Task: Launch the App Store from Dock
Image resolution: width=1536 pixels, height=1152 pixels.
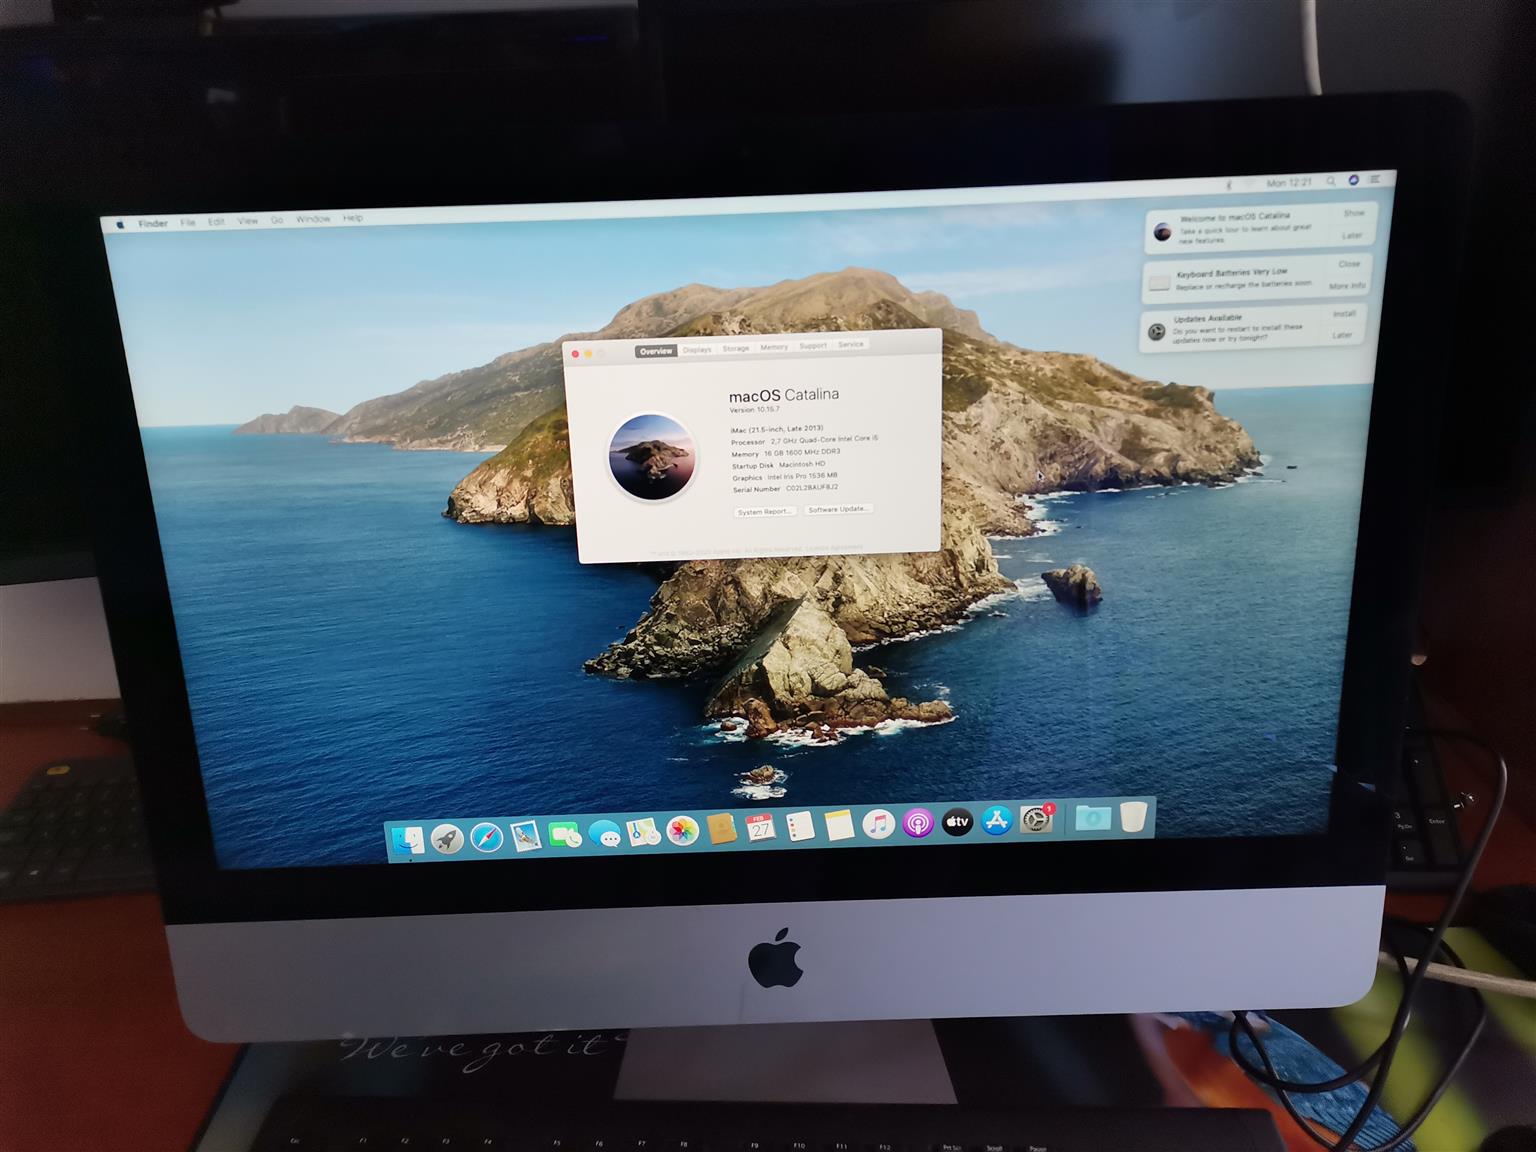Action: point(996,821)
